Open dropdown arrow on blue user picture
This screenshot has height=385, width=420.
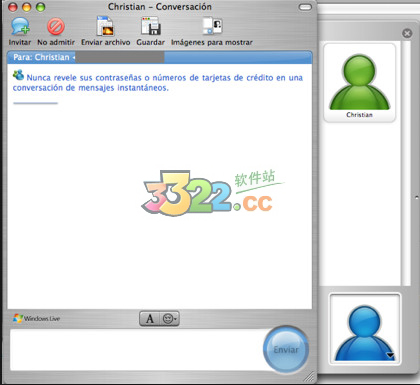coord(390,355)
